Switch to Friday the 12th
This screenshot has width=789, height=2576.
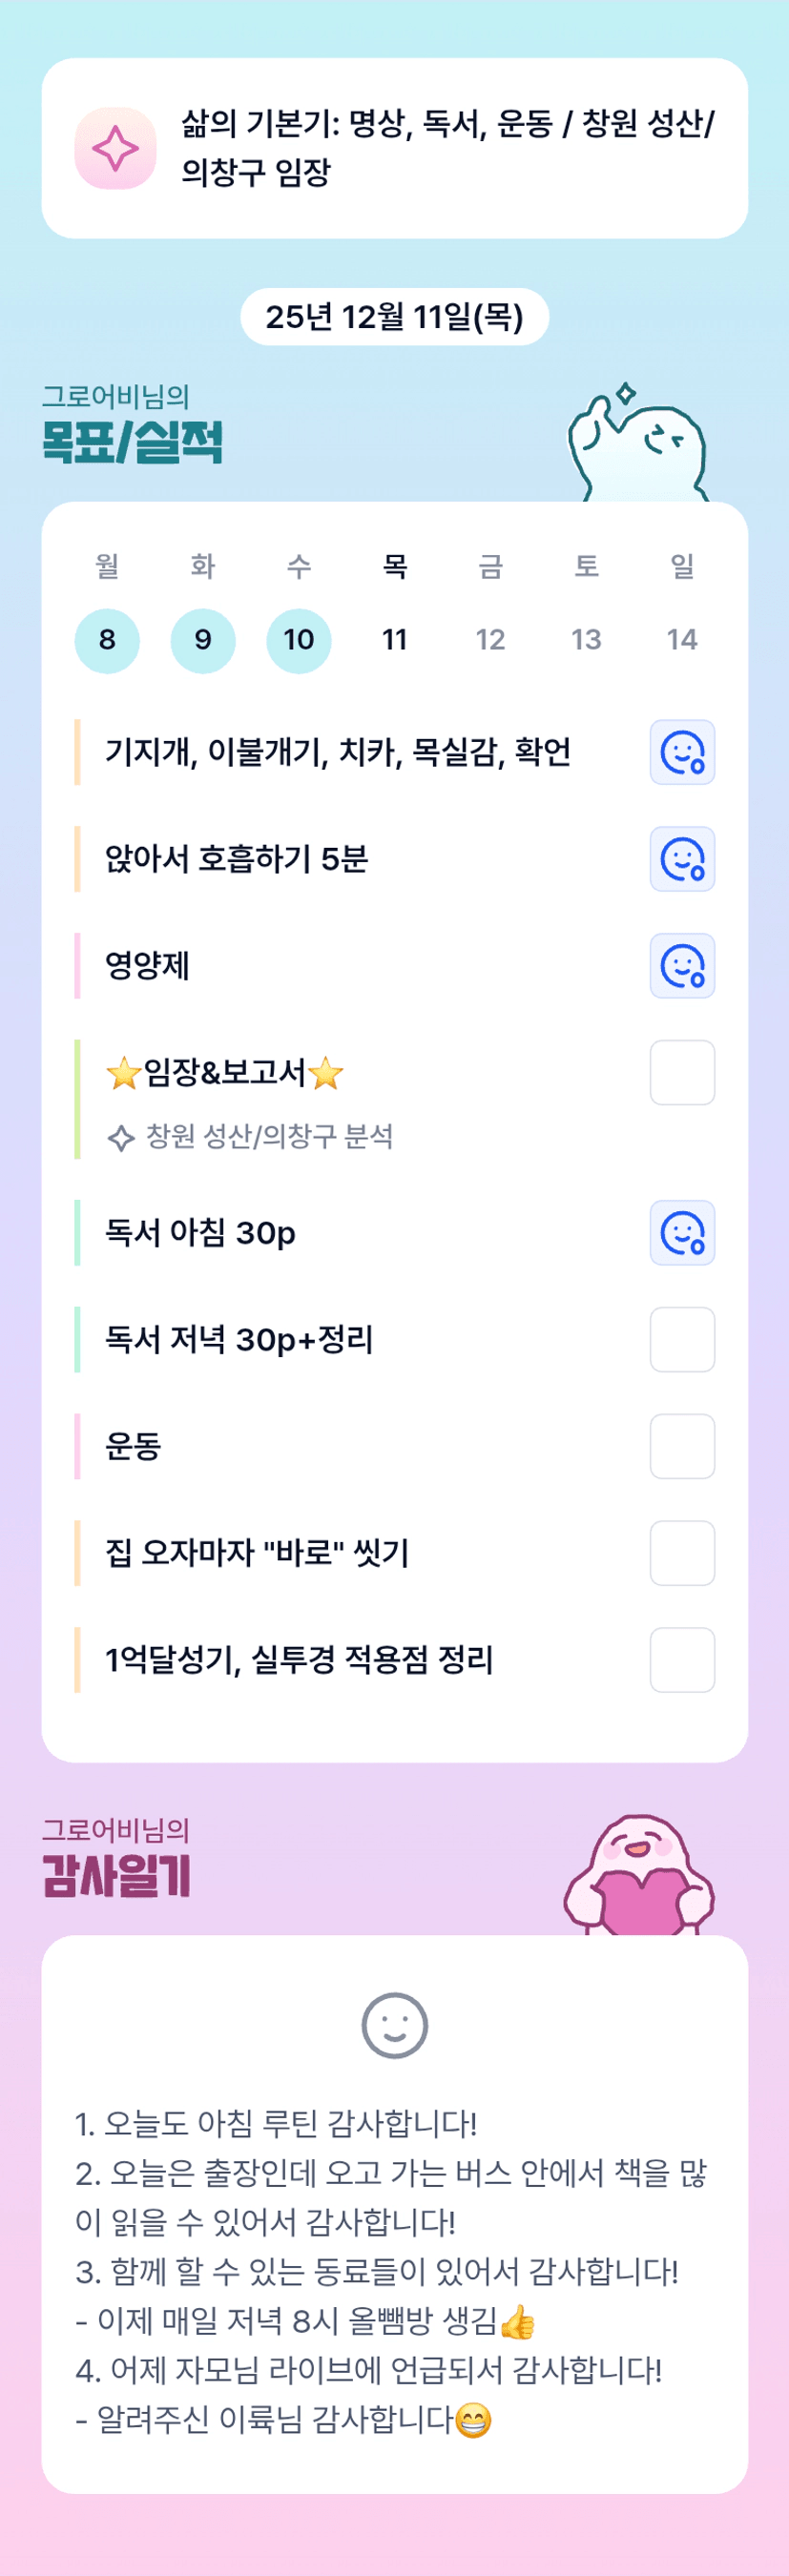(x=490, y=640)
